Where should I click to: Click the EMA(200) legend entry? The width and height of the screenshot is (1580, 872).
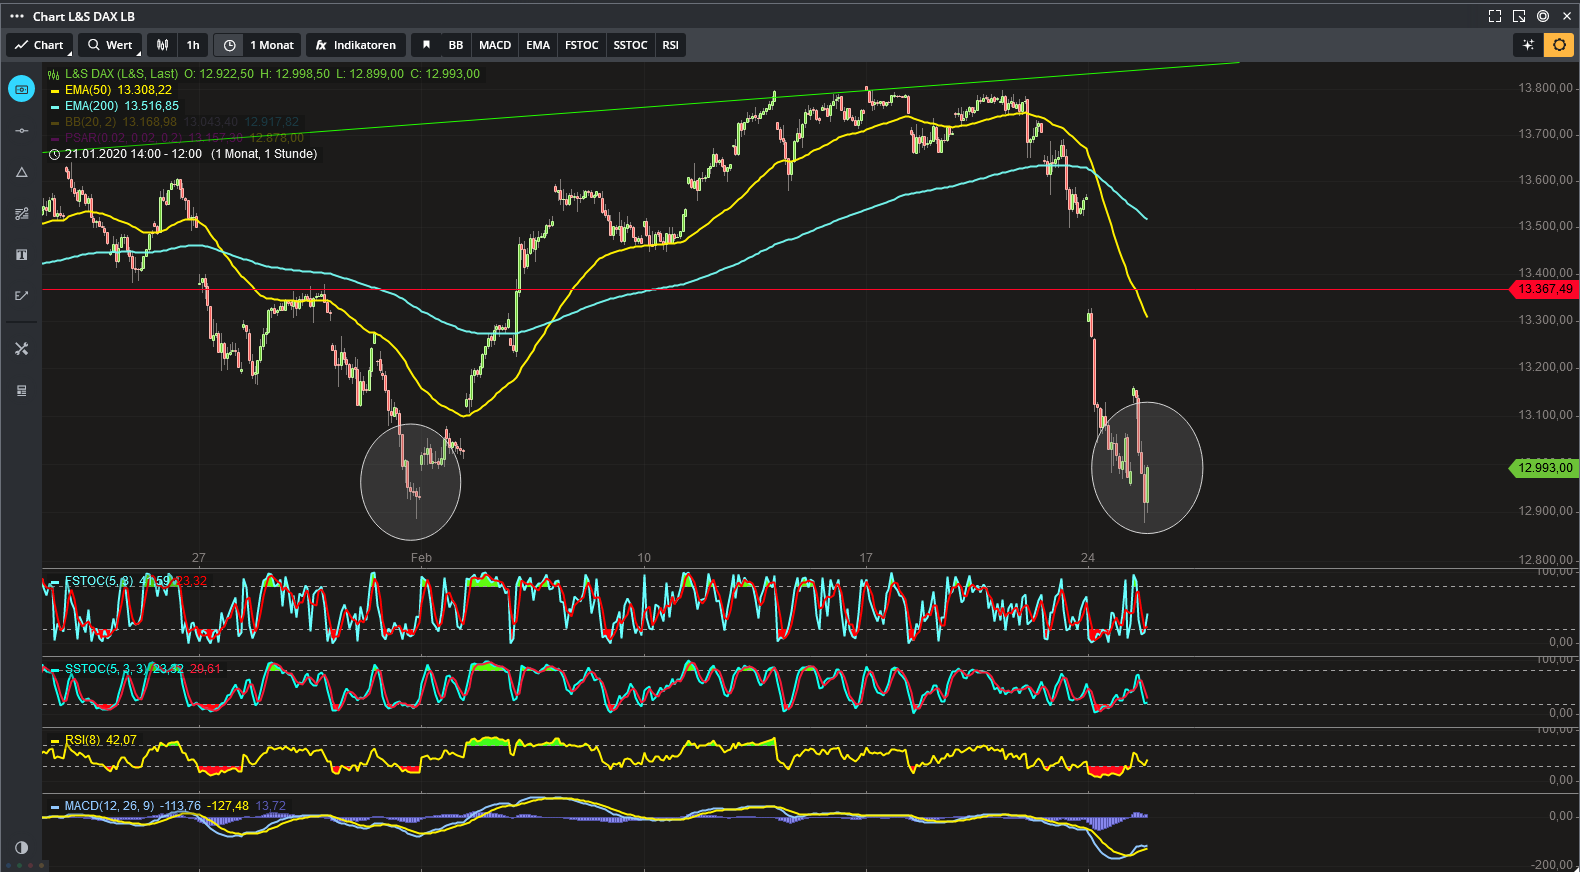(x=115, y=106)
